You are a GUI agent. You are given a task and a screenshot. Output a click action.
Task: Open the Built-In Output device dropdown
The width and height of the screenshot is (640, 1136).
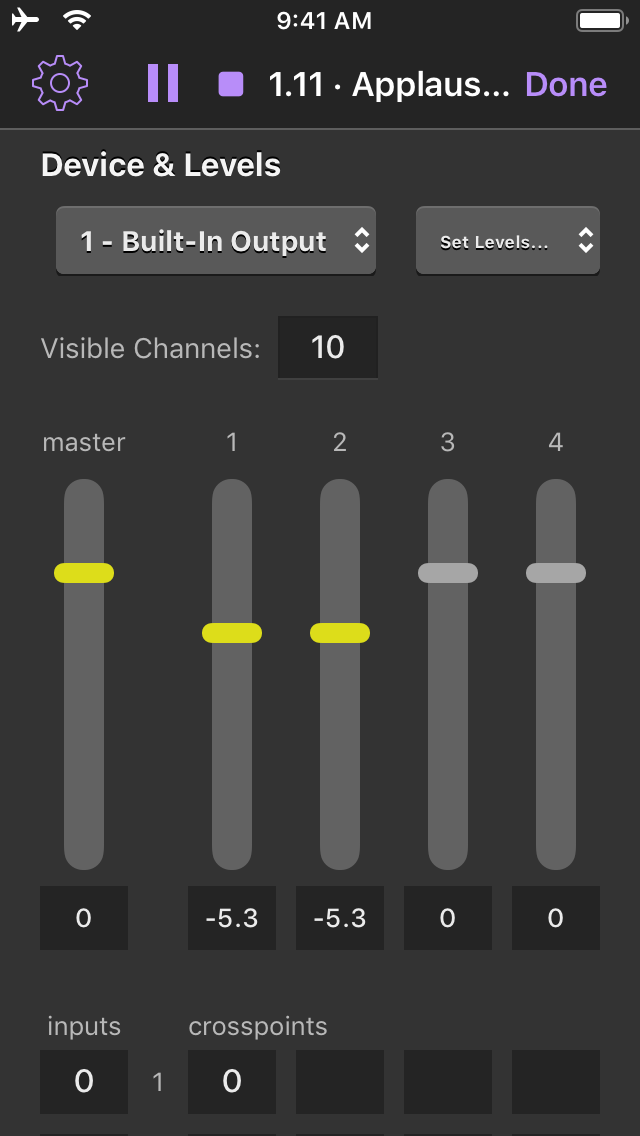(216, 241)
